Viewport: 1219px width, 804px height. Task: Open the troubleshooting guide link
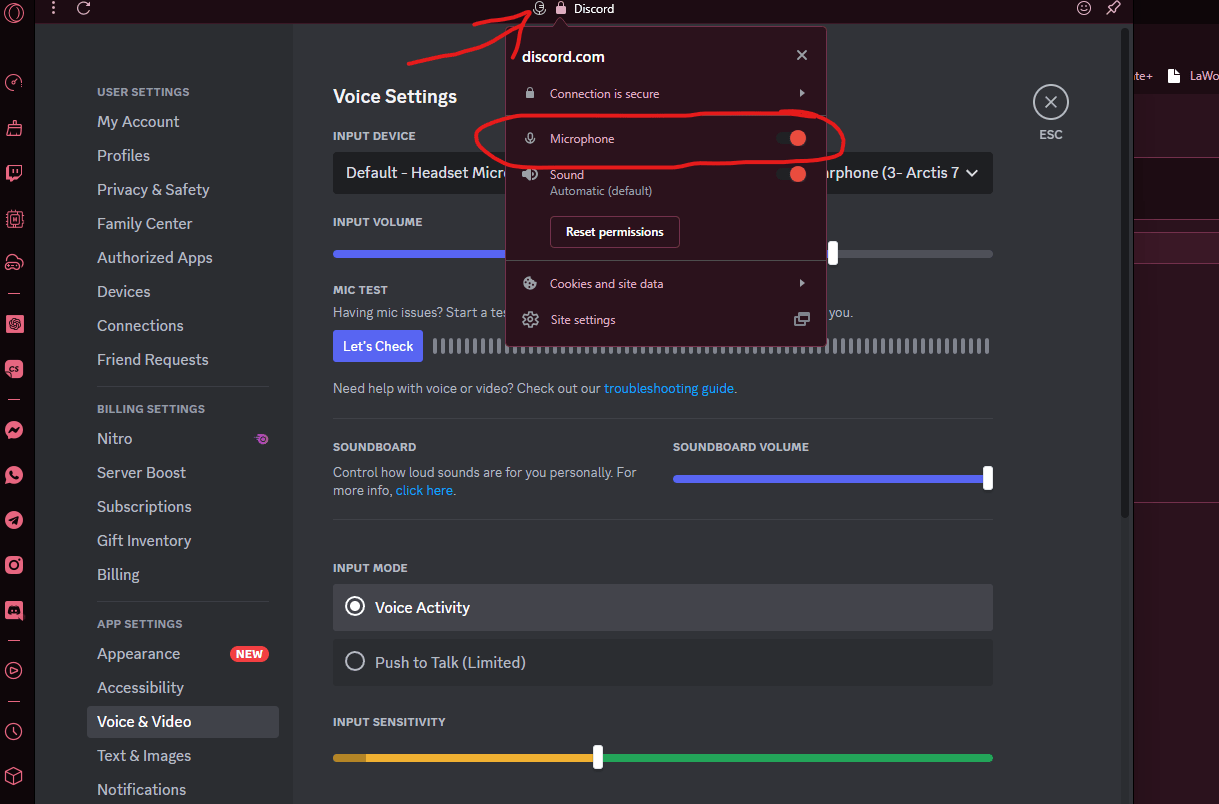[x=668, y=388]
